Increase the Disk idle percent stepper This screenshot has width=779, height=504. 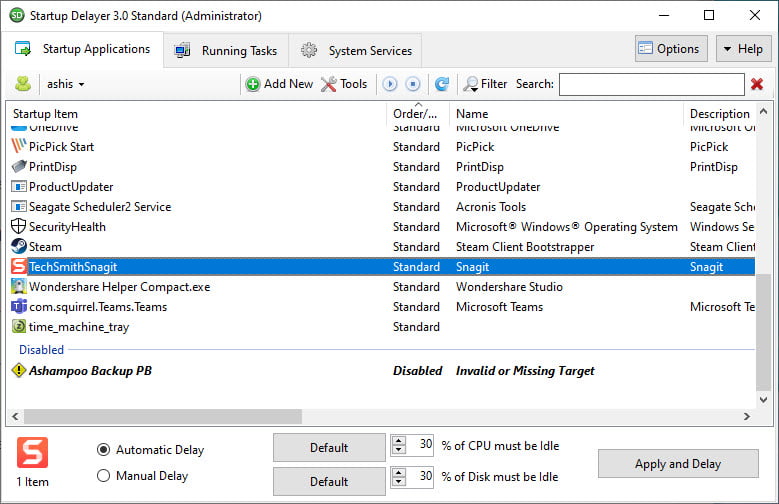(x=398, y=471)
